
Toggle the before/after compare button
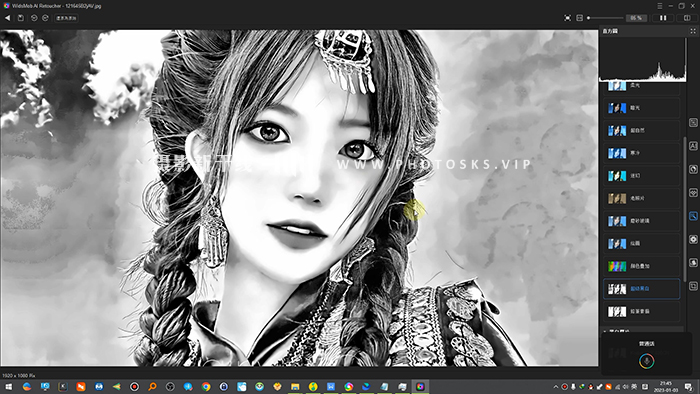(663, 18)
